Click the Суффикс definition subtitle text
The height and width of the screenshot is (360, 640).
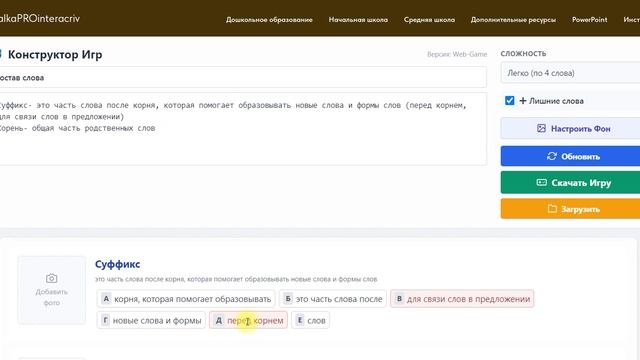(236, 279)
